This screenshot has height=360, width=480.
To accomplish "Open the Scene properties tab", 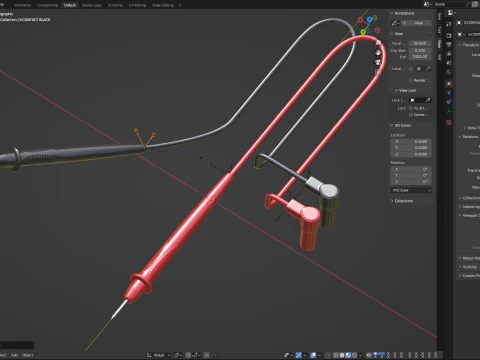I will pyautogui.click(x=449, y=63).
